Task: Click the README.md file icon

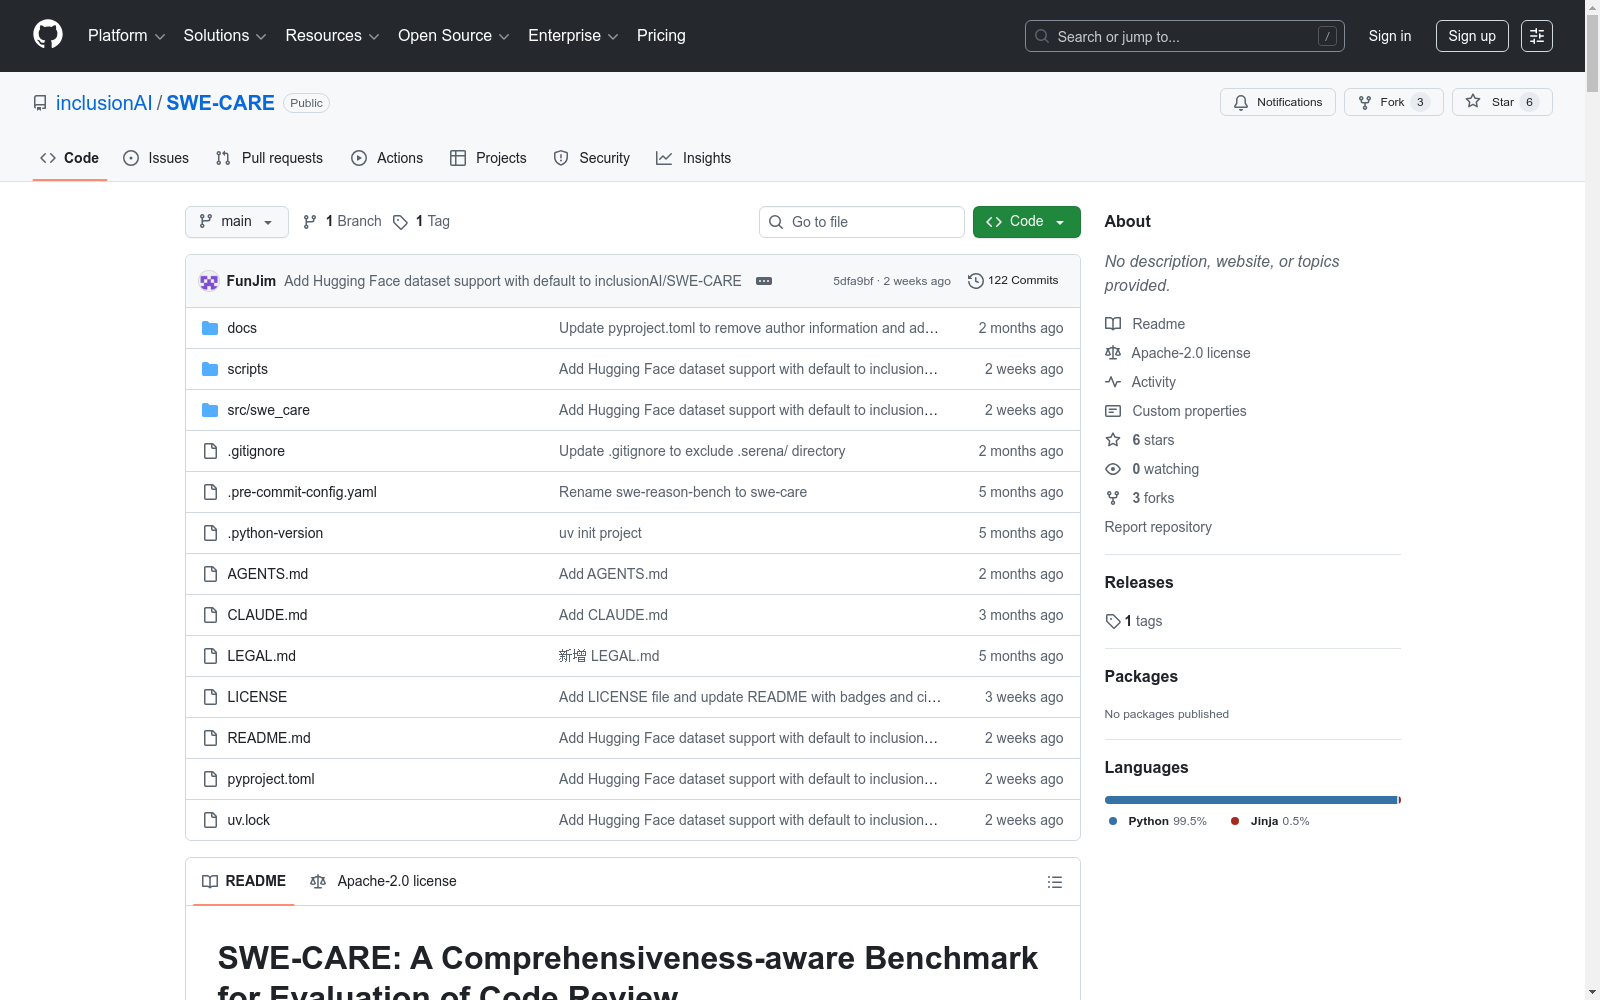Action: click(210, 738)
